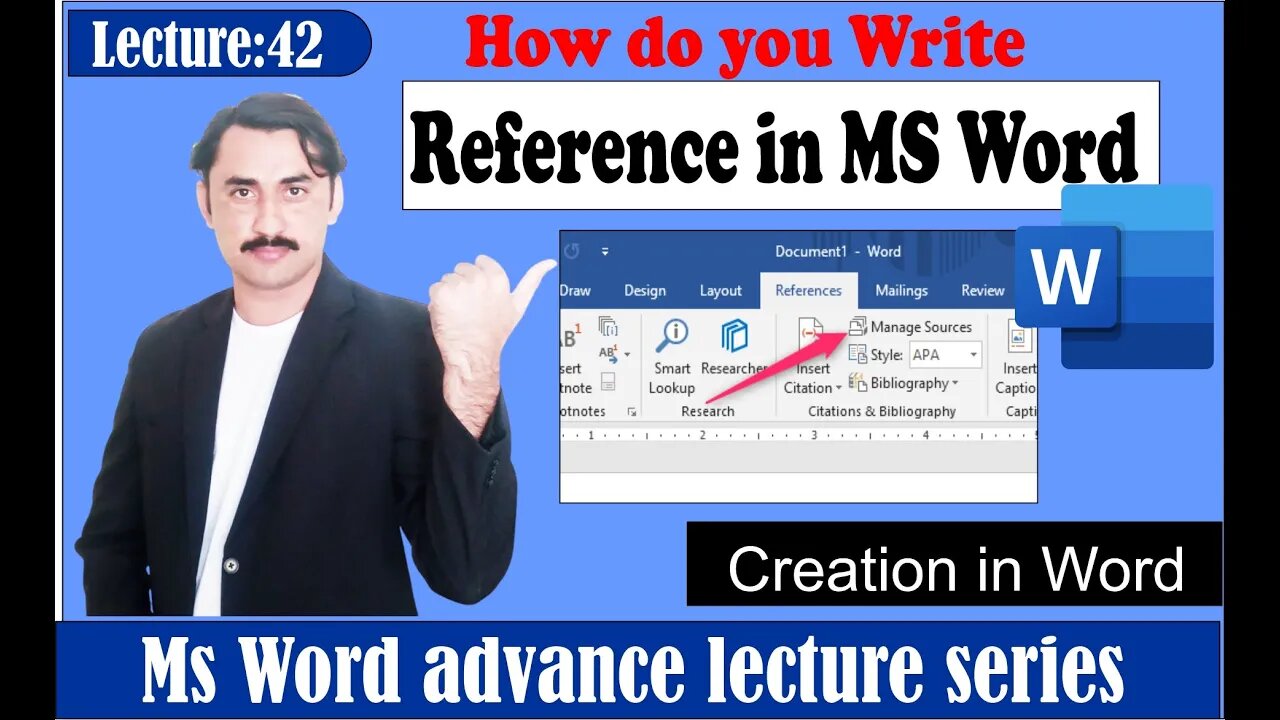This screenshot has height=720, width=1280.
Task: Switch to the Draw tab
Action: pos(575,291)
